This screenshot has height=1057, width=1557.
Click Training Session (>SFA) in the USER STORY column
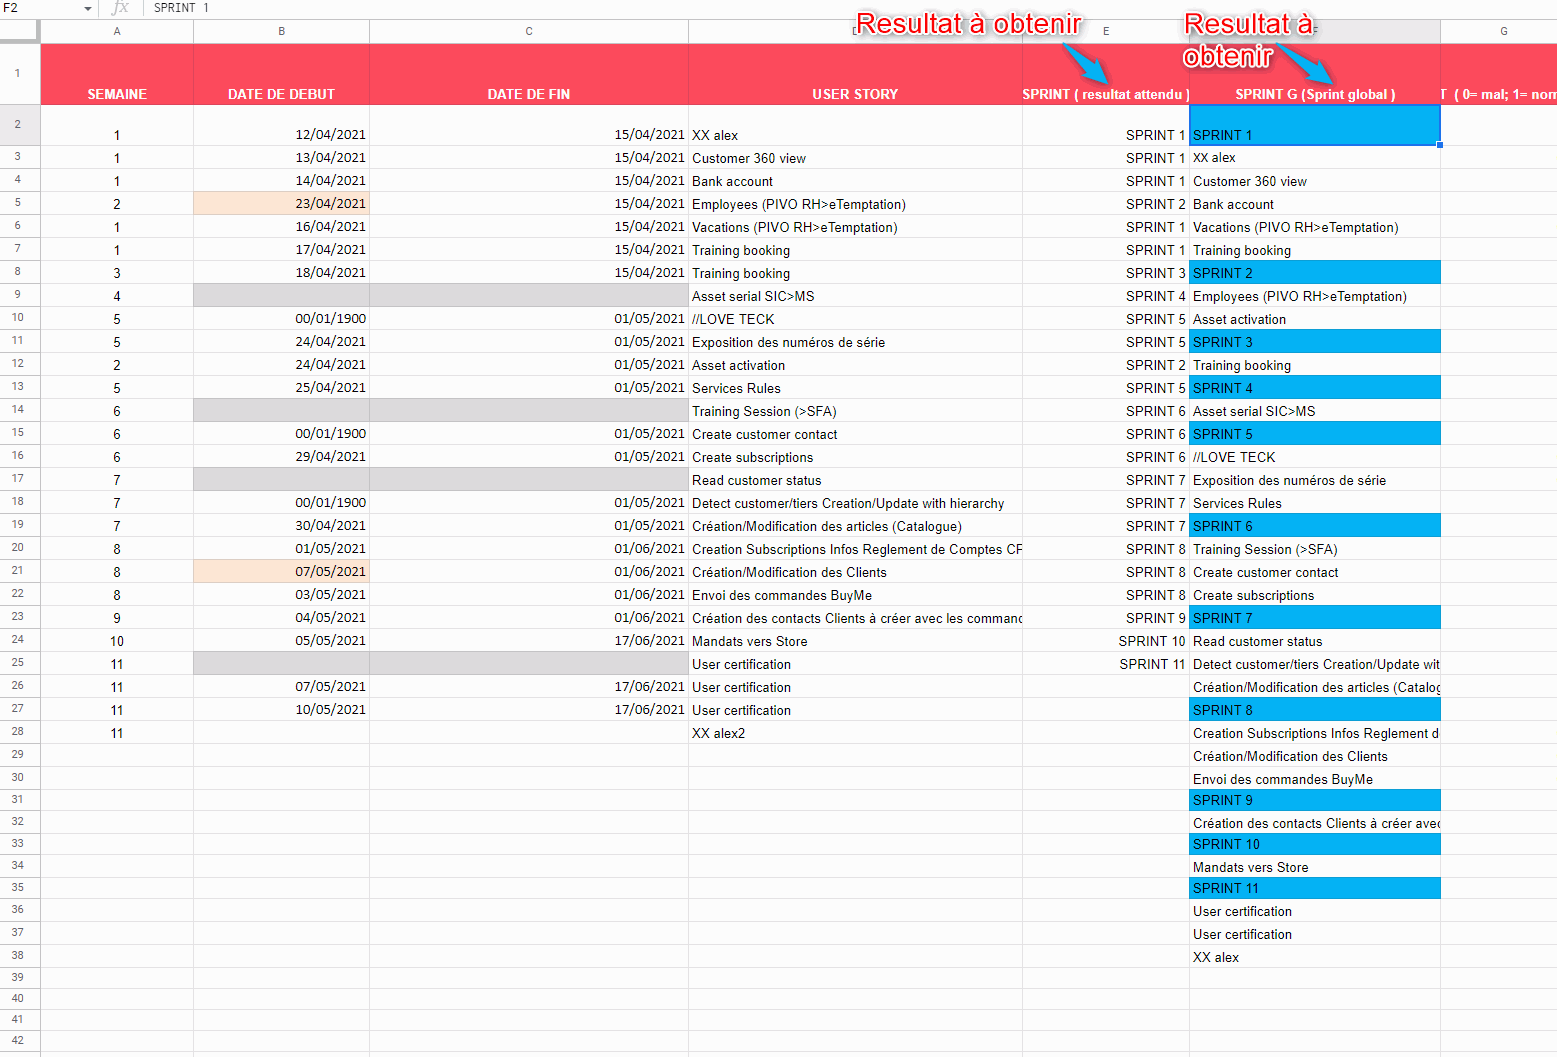click(855, 410)
